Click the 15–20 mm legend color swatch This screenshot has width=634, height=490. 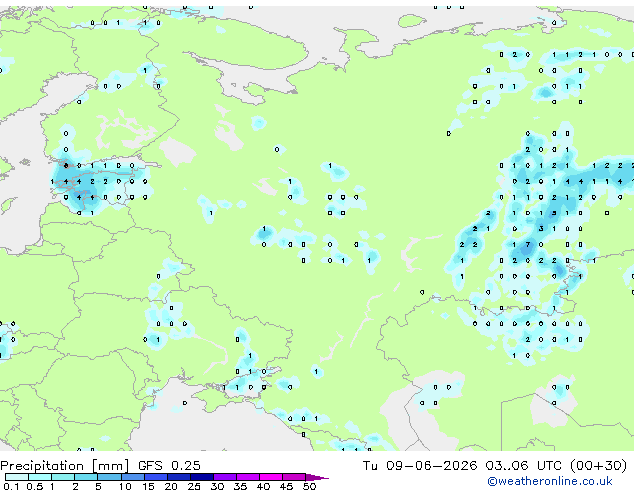point(156,477)
